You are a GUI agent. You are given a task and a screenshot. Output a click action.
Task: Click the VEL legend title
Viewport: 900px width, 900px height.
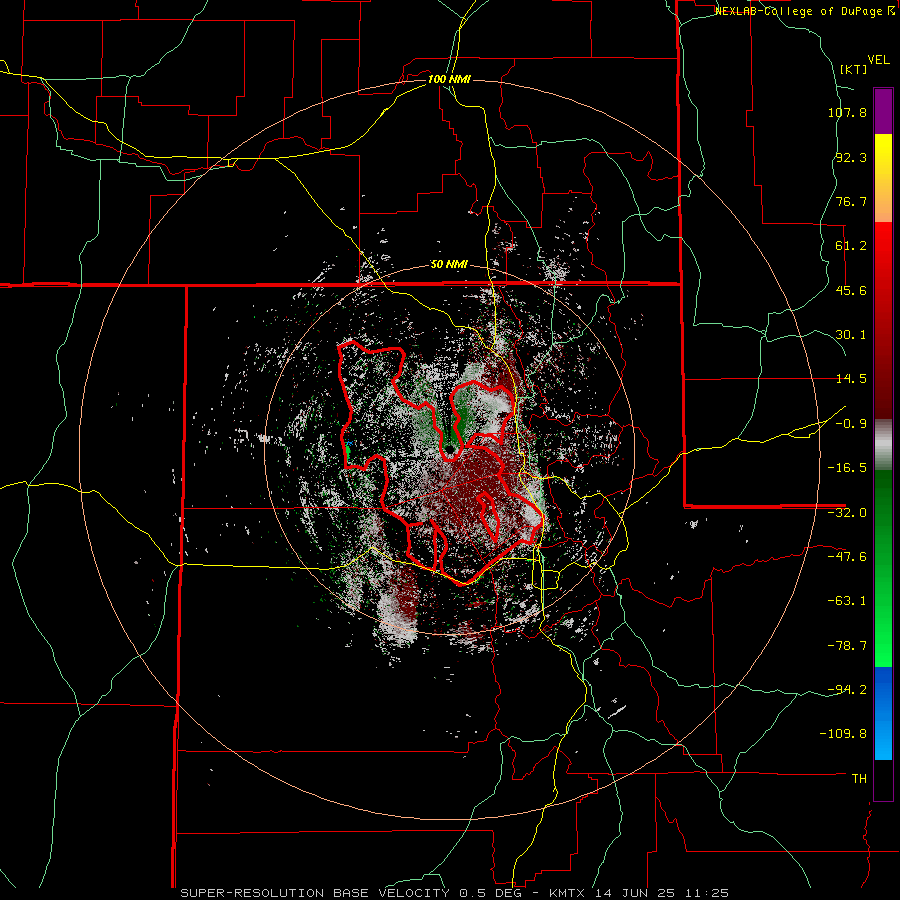[x=878, y=60]
